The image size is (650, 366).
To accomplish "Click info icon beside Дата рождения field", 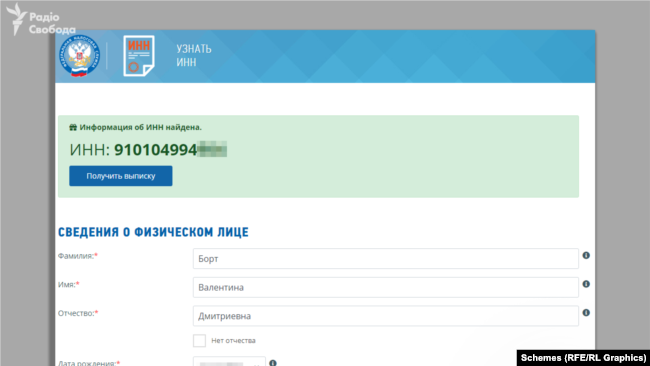I will pyautogui.click(x=273, y=363).
